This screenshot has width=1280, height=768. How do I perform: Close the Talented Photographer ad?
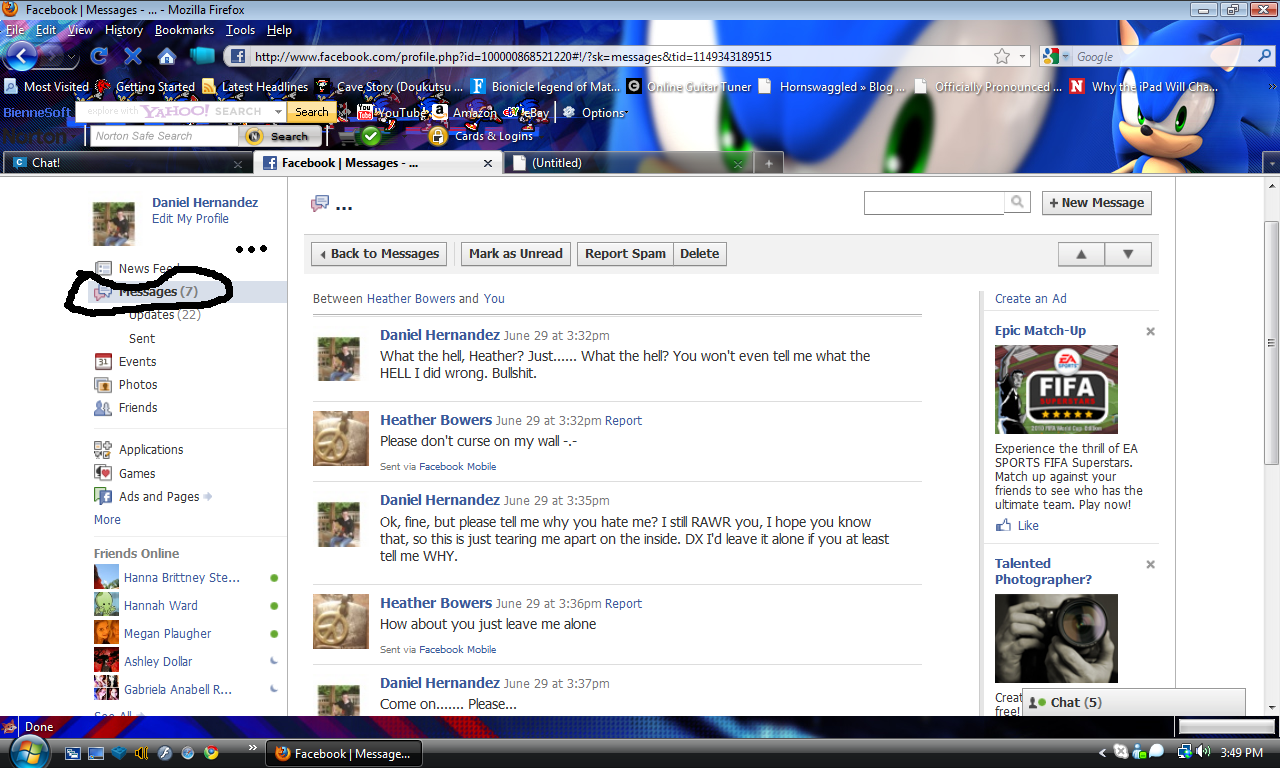click(1150, 564)
